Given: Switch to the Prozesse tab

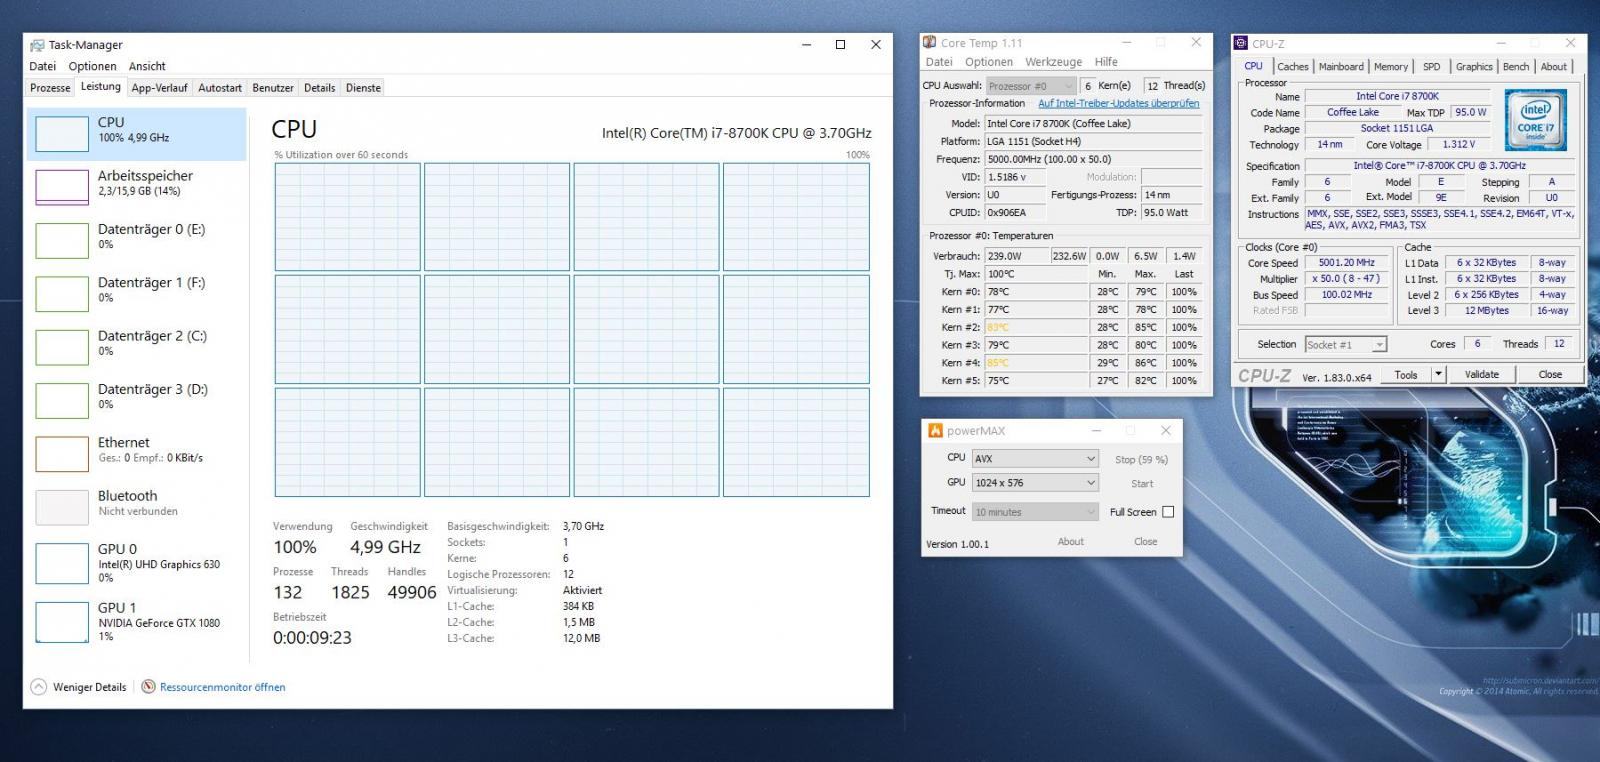Looking at the screenshot, I should tap(50, 88).
